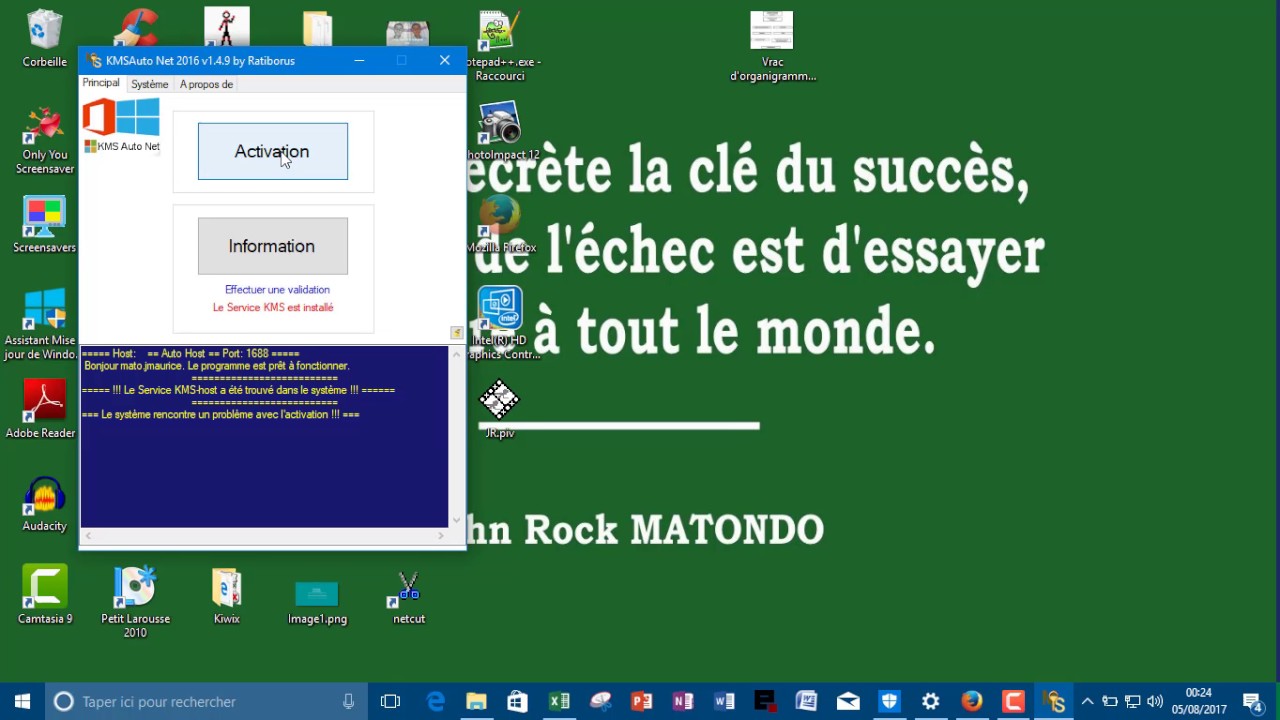Select the 'Vrac d'organigramm...' desktop file
This screenshot has height=720, width=1280.
tap(772, 45)
